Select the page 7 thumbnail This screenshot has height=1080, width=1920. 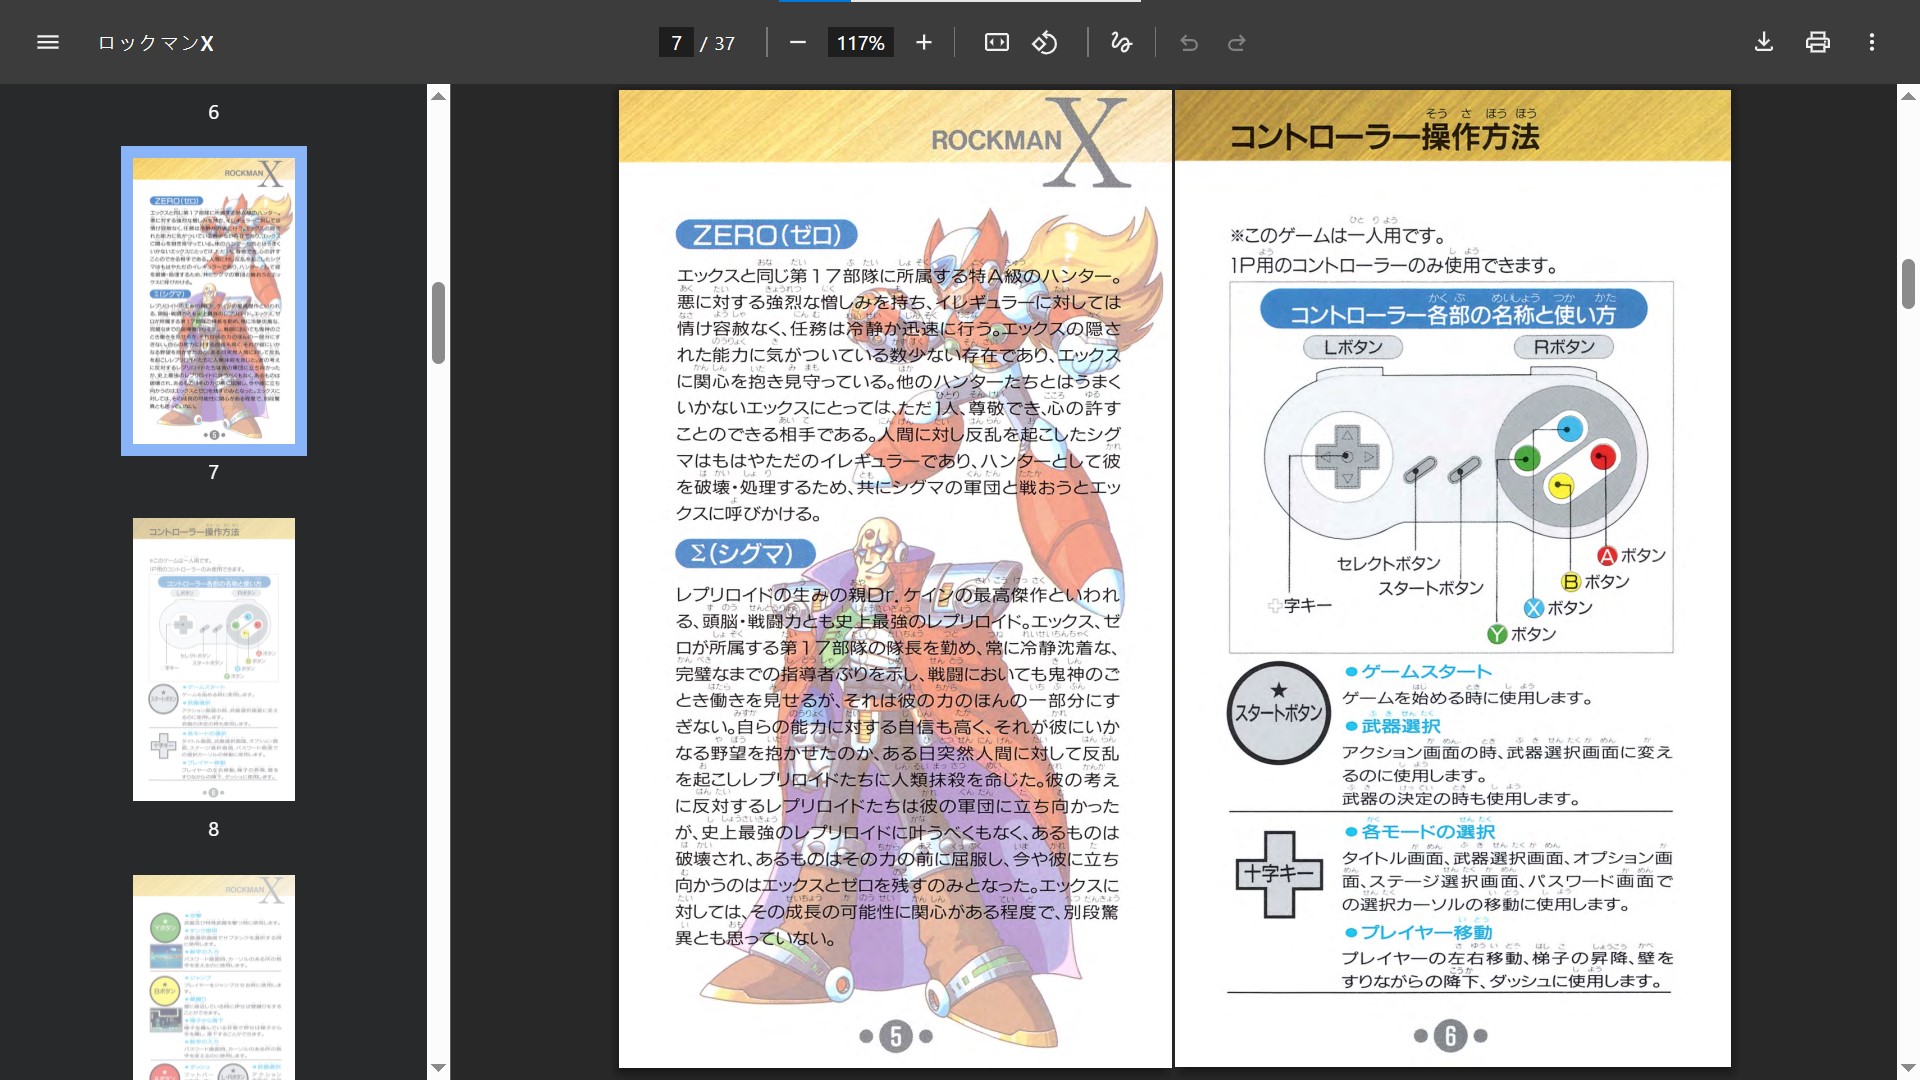[214, 301]
